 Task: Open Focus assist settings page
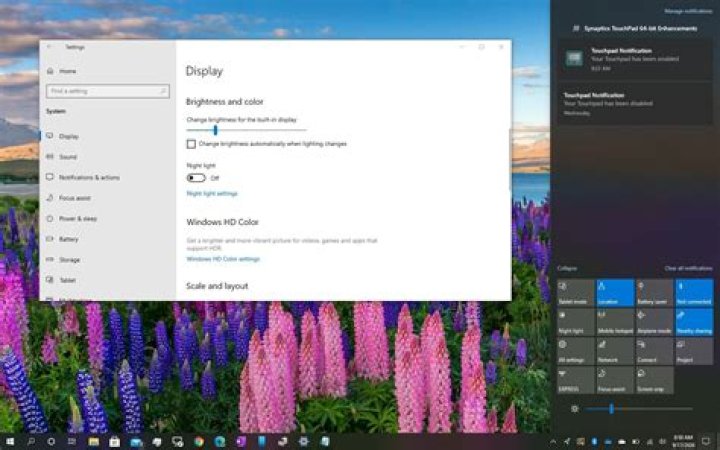107,198
